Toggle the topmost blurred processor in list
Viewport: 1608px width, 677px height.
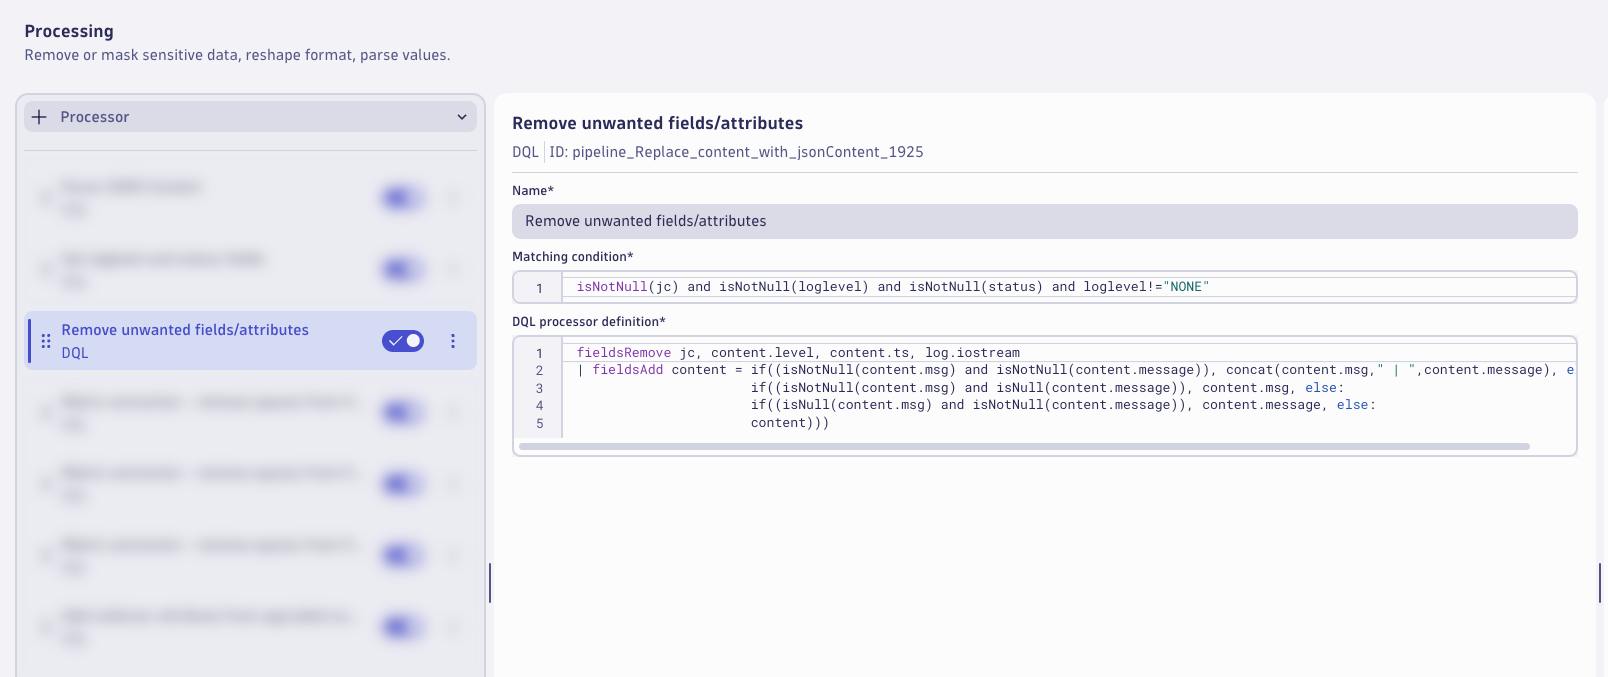(403, 198)
